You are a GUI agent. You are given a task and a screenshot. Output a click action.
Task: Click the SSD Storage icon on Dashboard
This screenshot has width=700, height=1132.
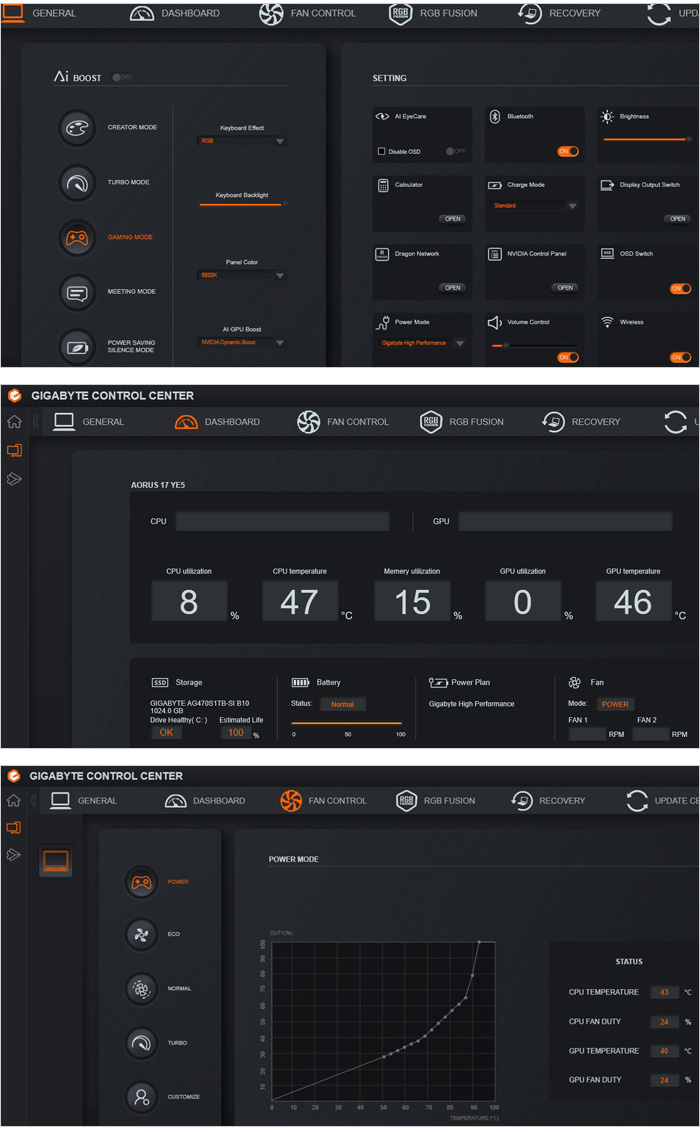159,682
